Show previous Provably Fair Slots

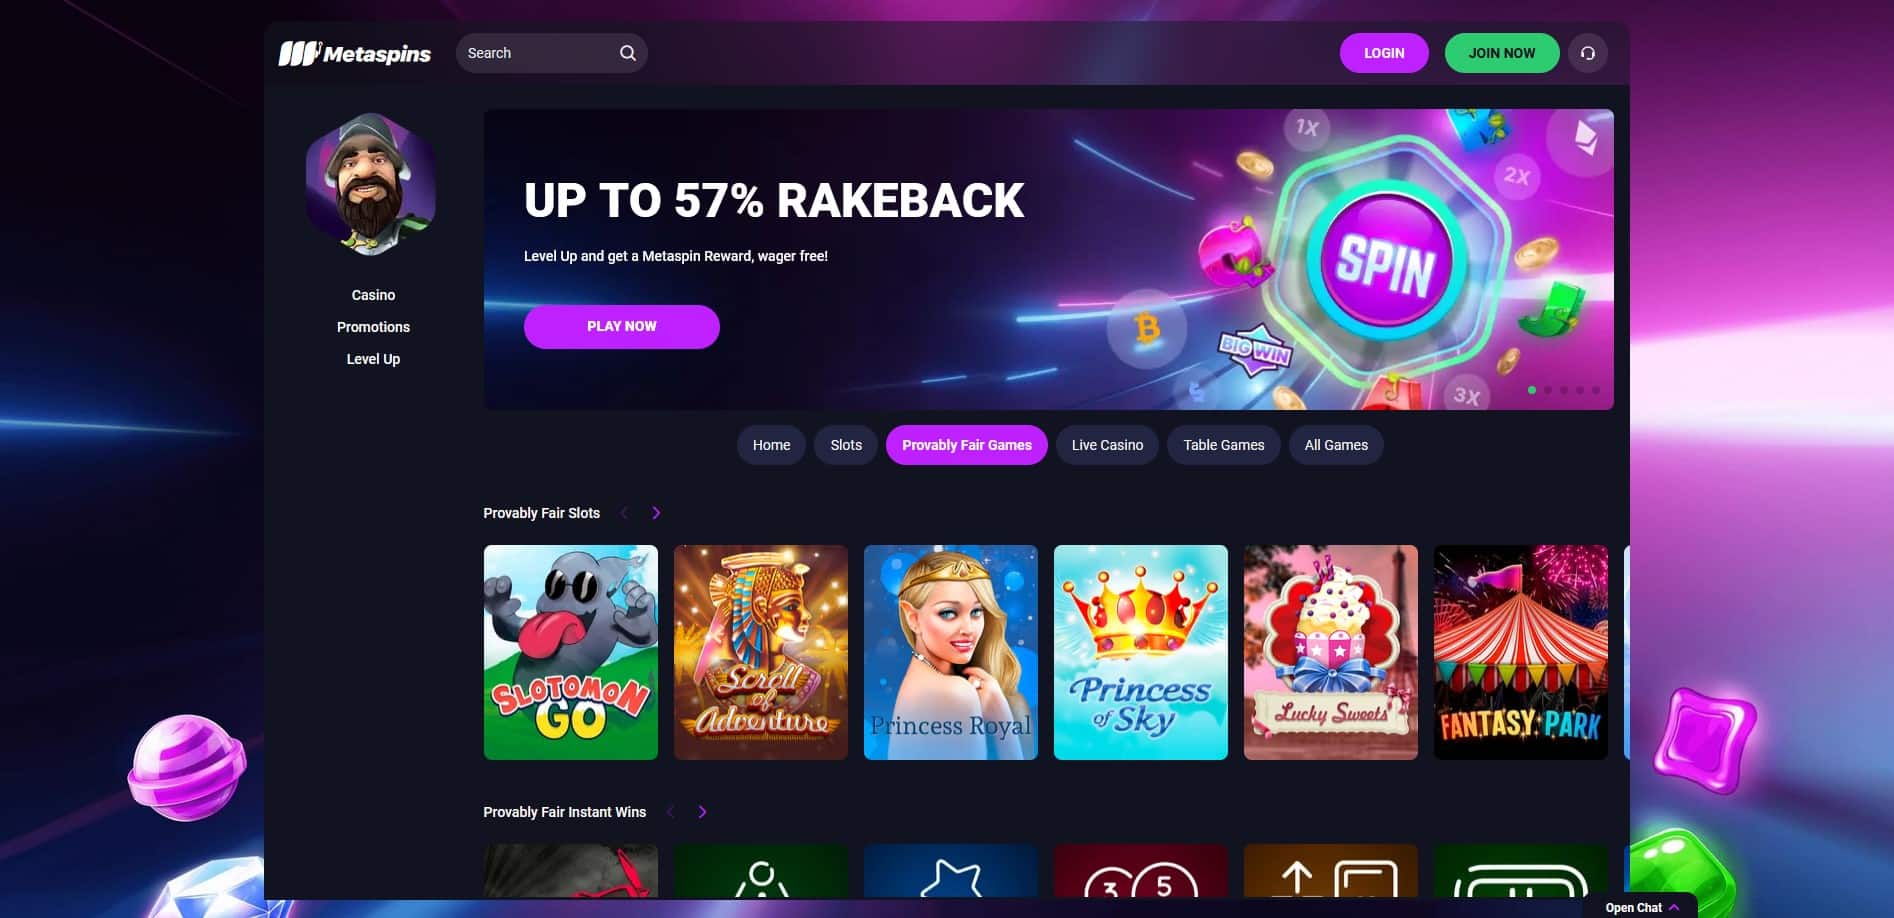pos(624,513)
